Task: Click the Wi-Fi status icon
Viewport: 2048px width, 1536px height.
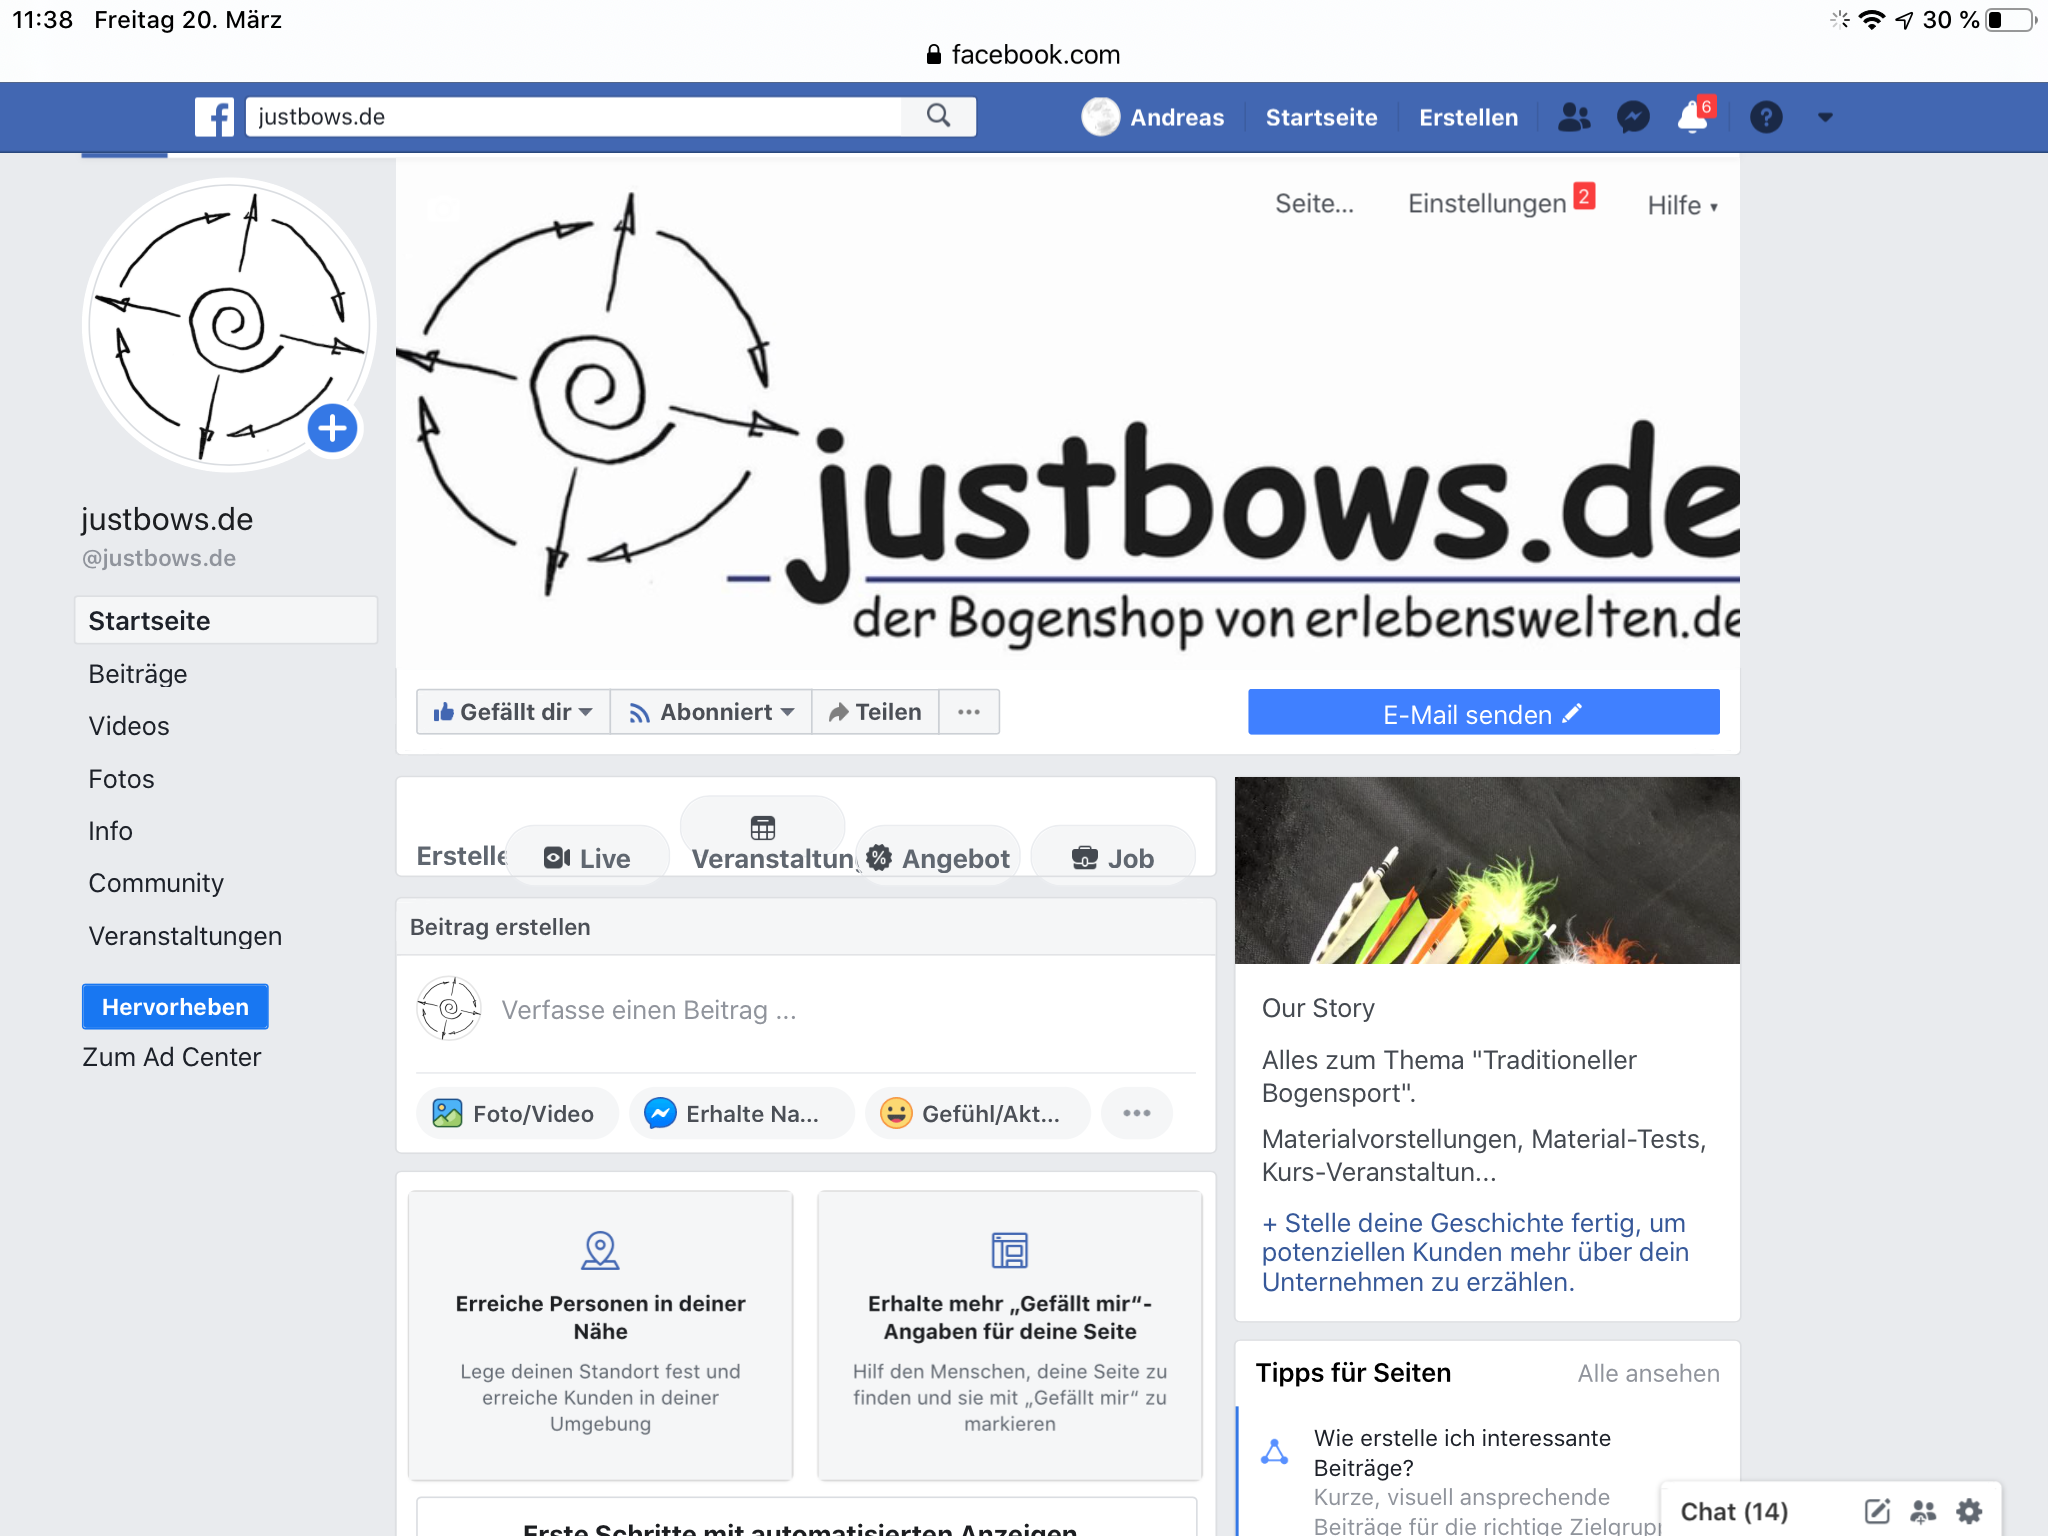Action: pyautogui.click(x=1871, y=20)
